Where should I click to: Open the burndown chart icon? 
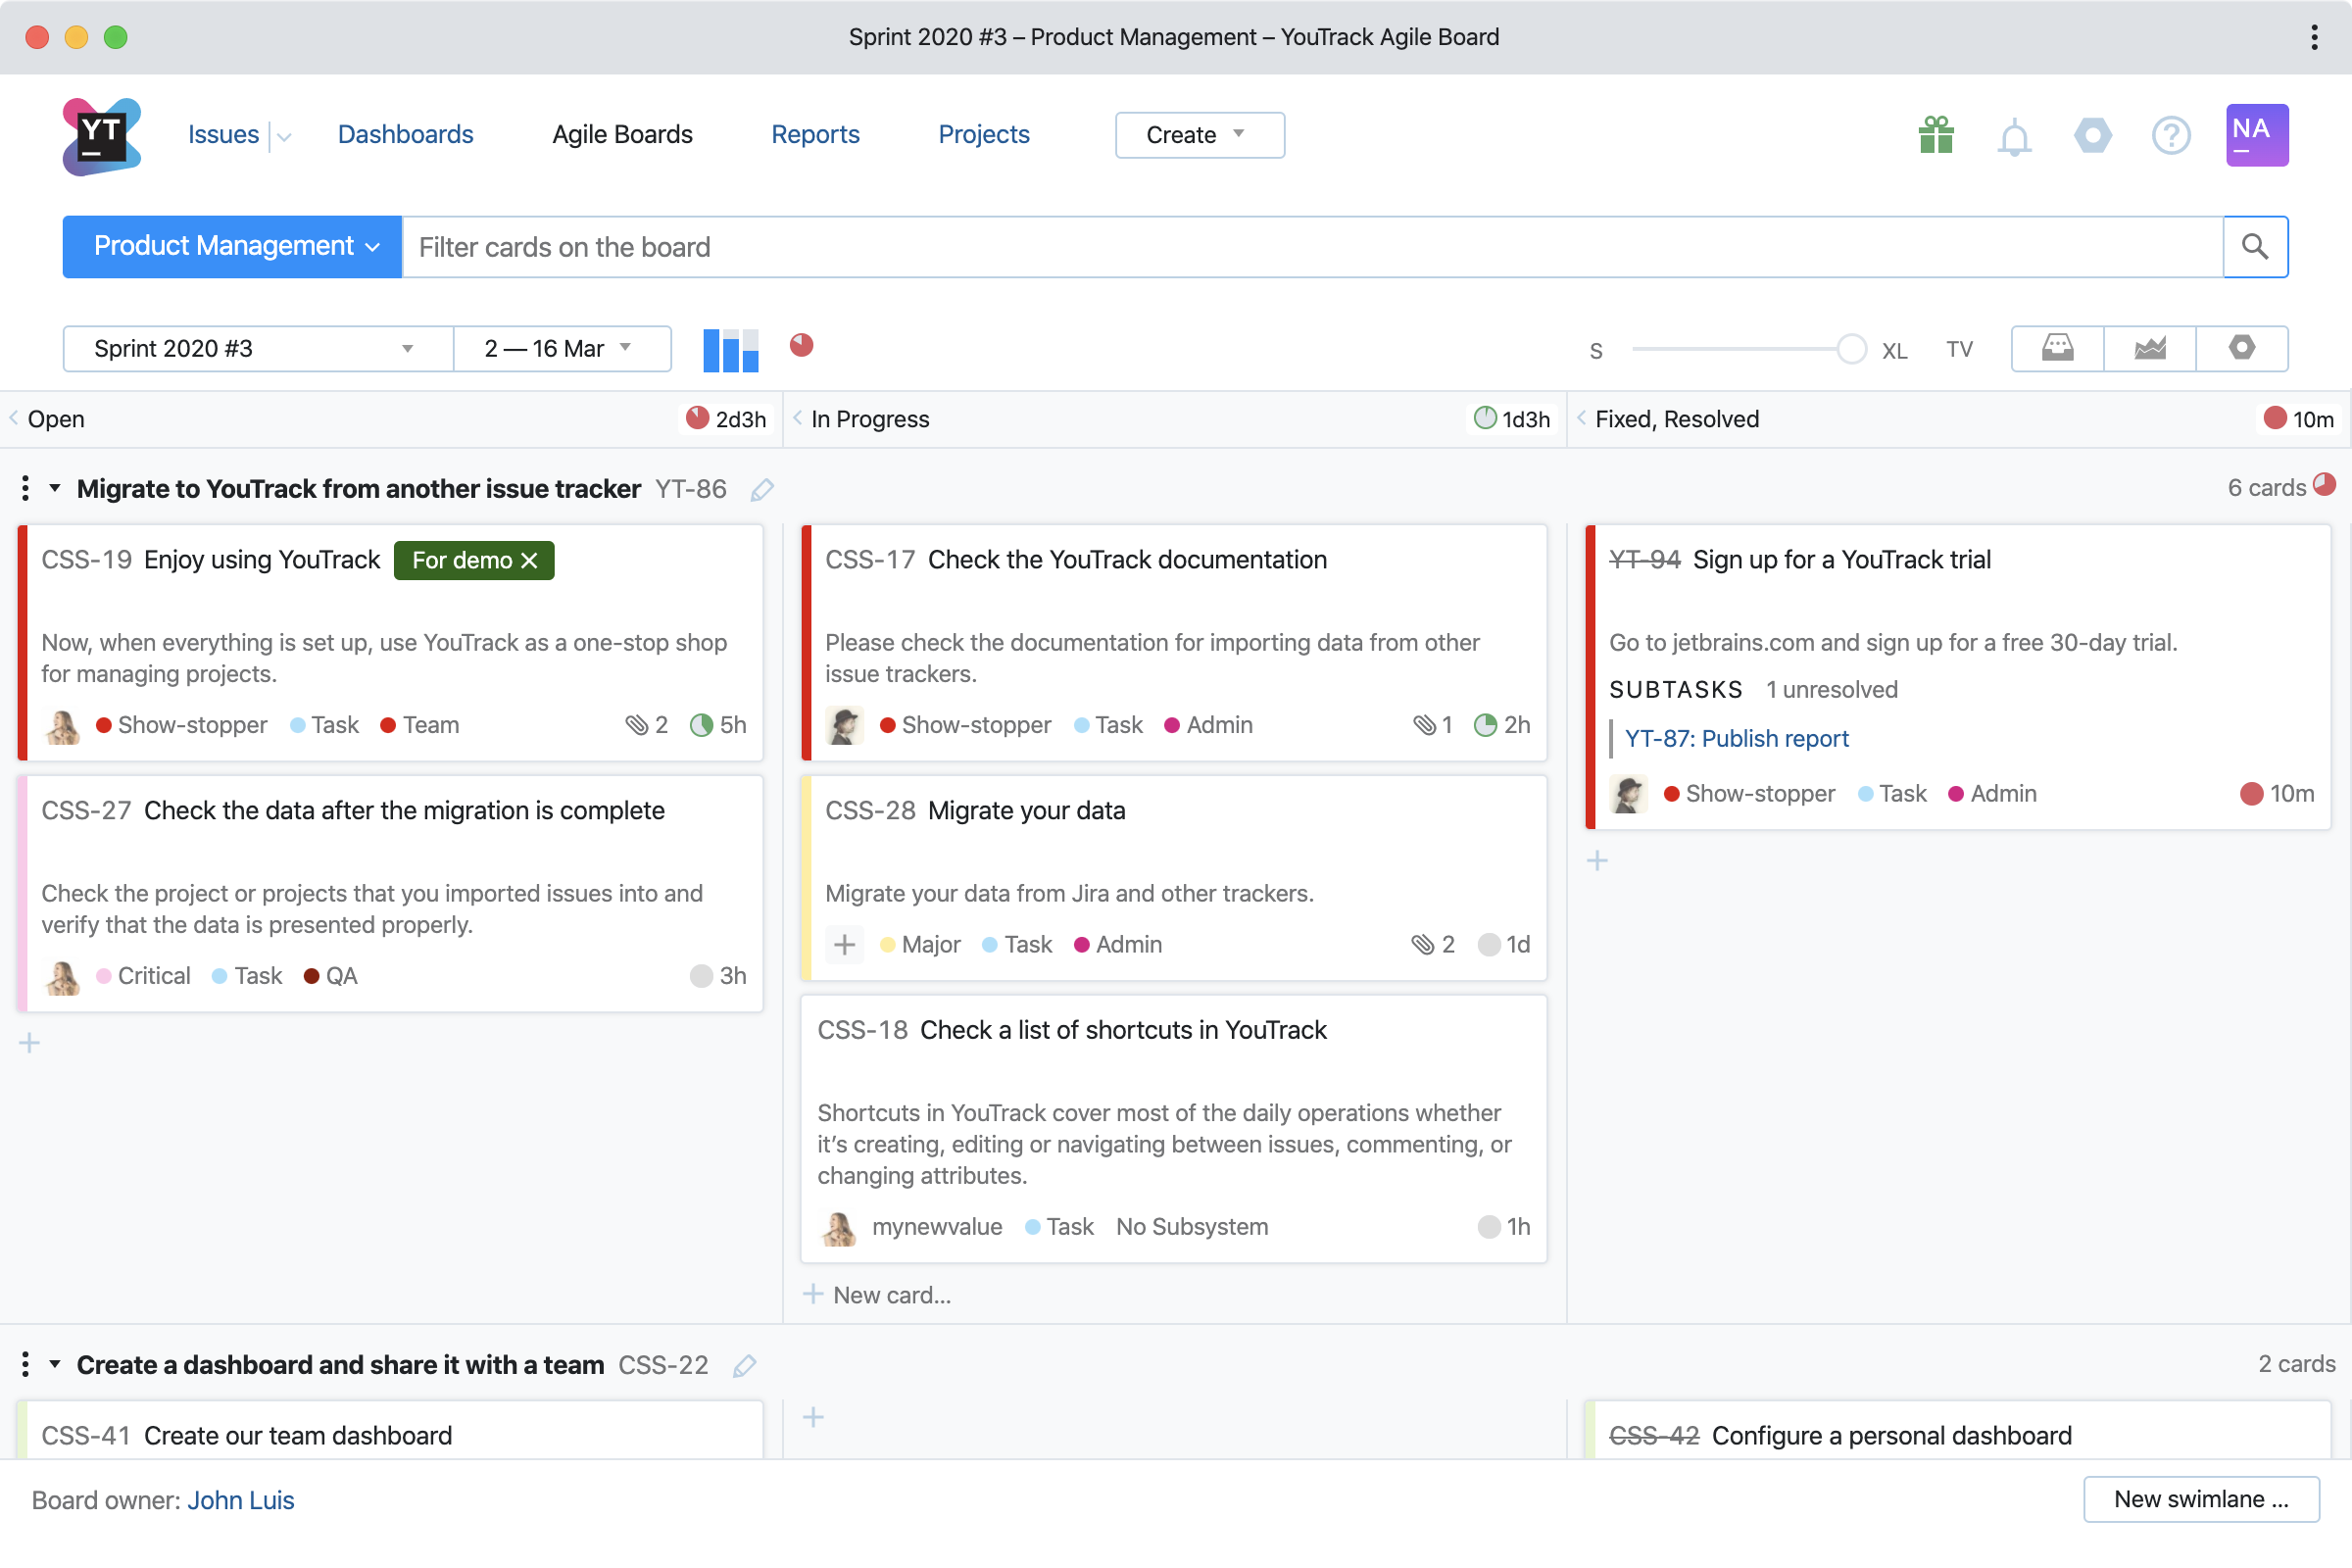[x=2150, y=349]
